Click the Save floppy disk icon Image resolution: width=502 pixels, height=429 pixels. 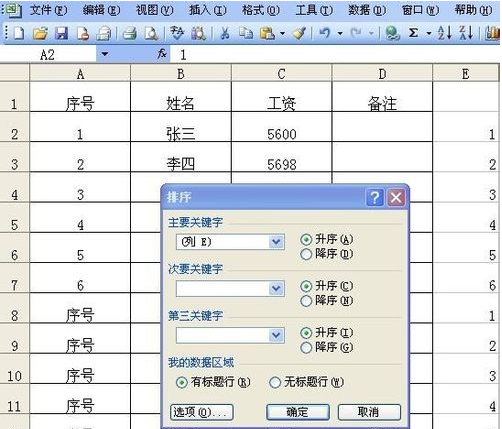point(61,33)
